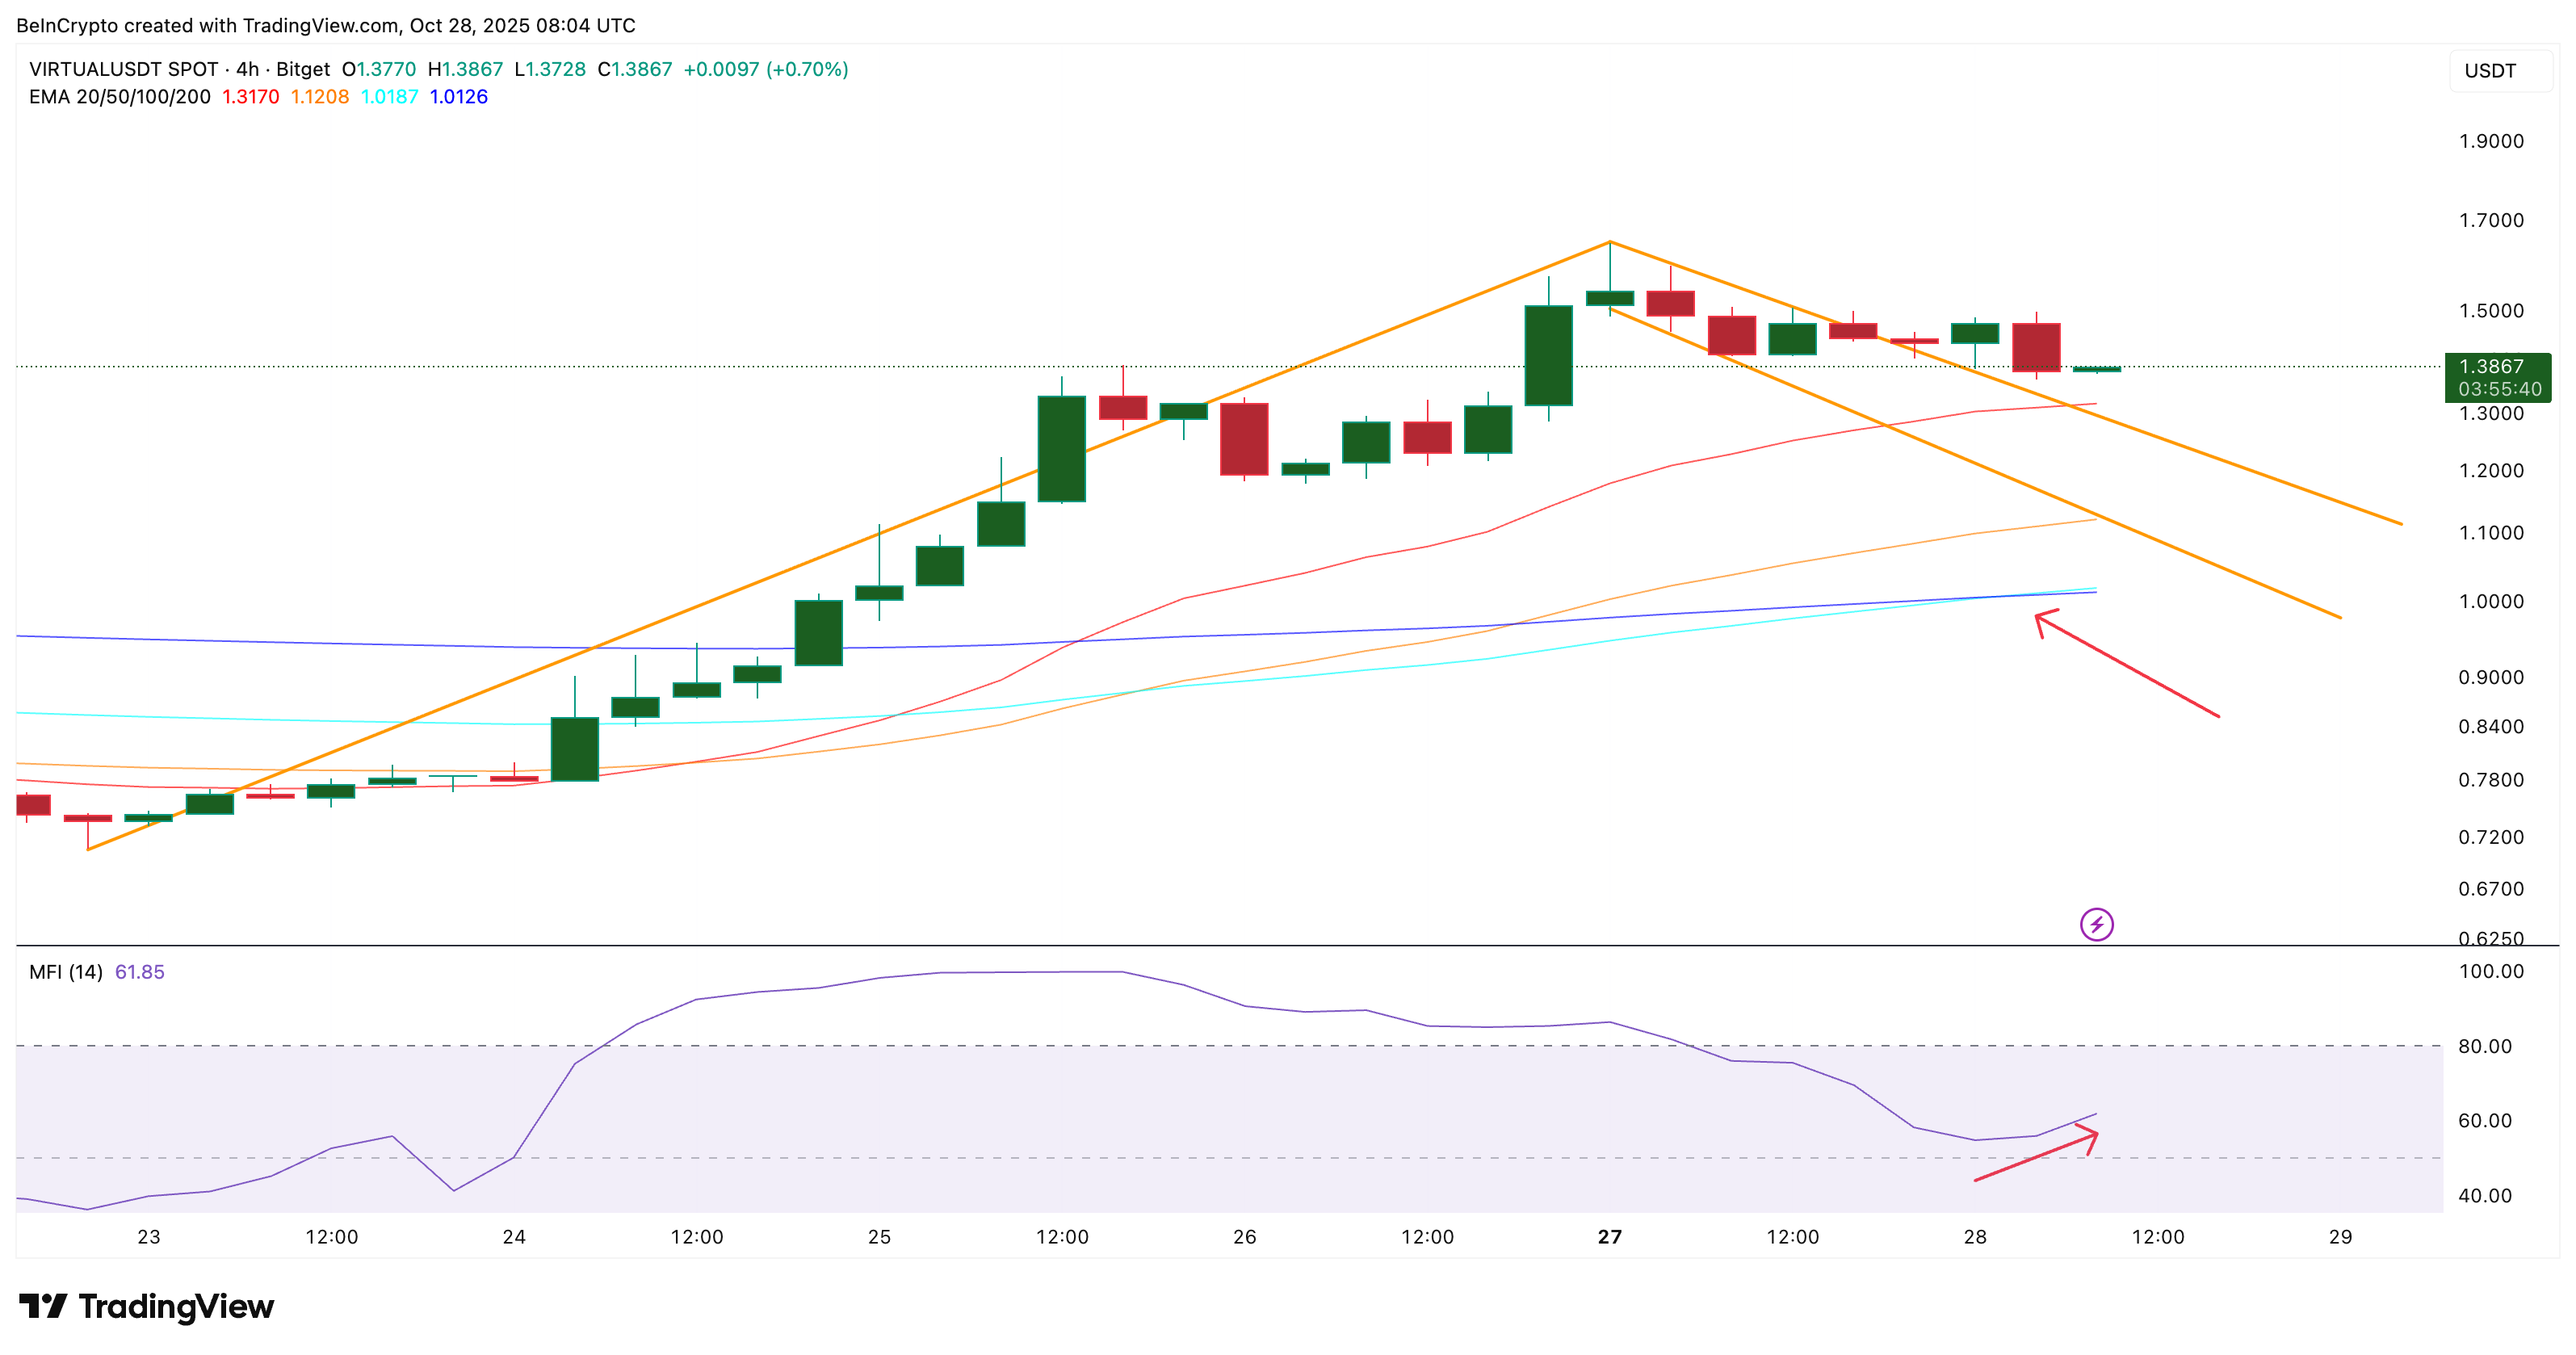Click the orange EMA value 1.1208
The height and width of the screenshot is (1355, 2576).
coord(320,97)
